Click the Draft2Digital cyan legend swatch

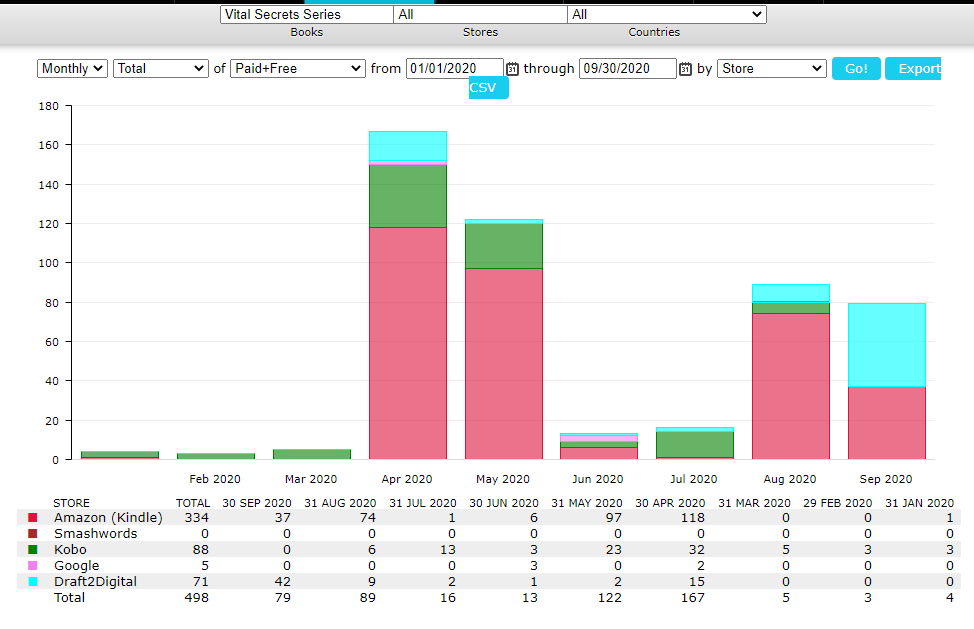(x=33, y=581)
